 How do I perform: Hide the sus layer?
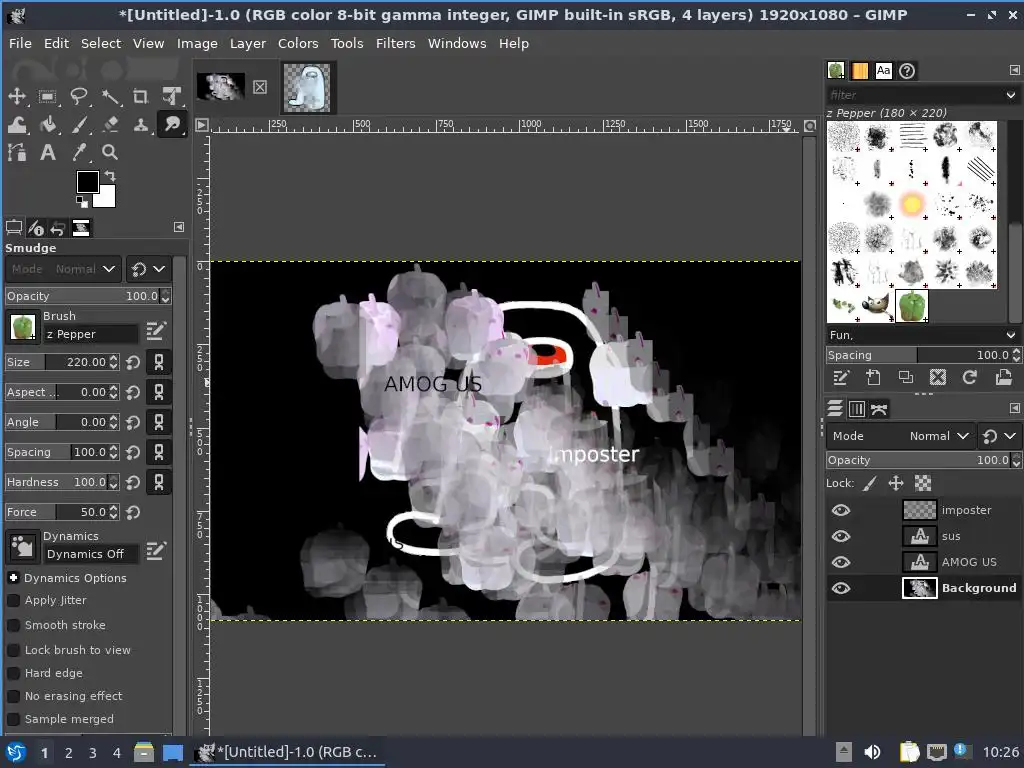841,536
